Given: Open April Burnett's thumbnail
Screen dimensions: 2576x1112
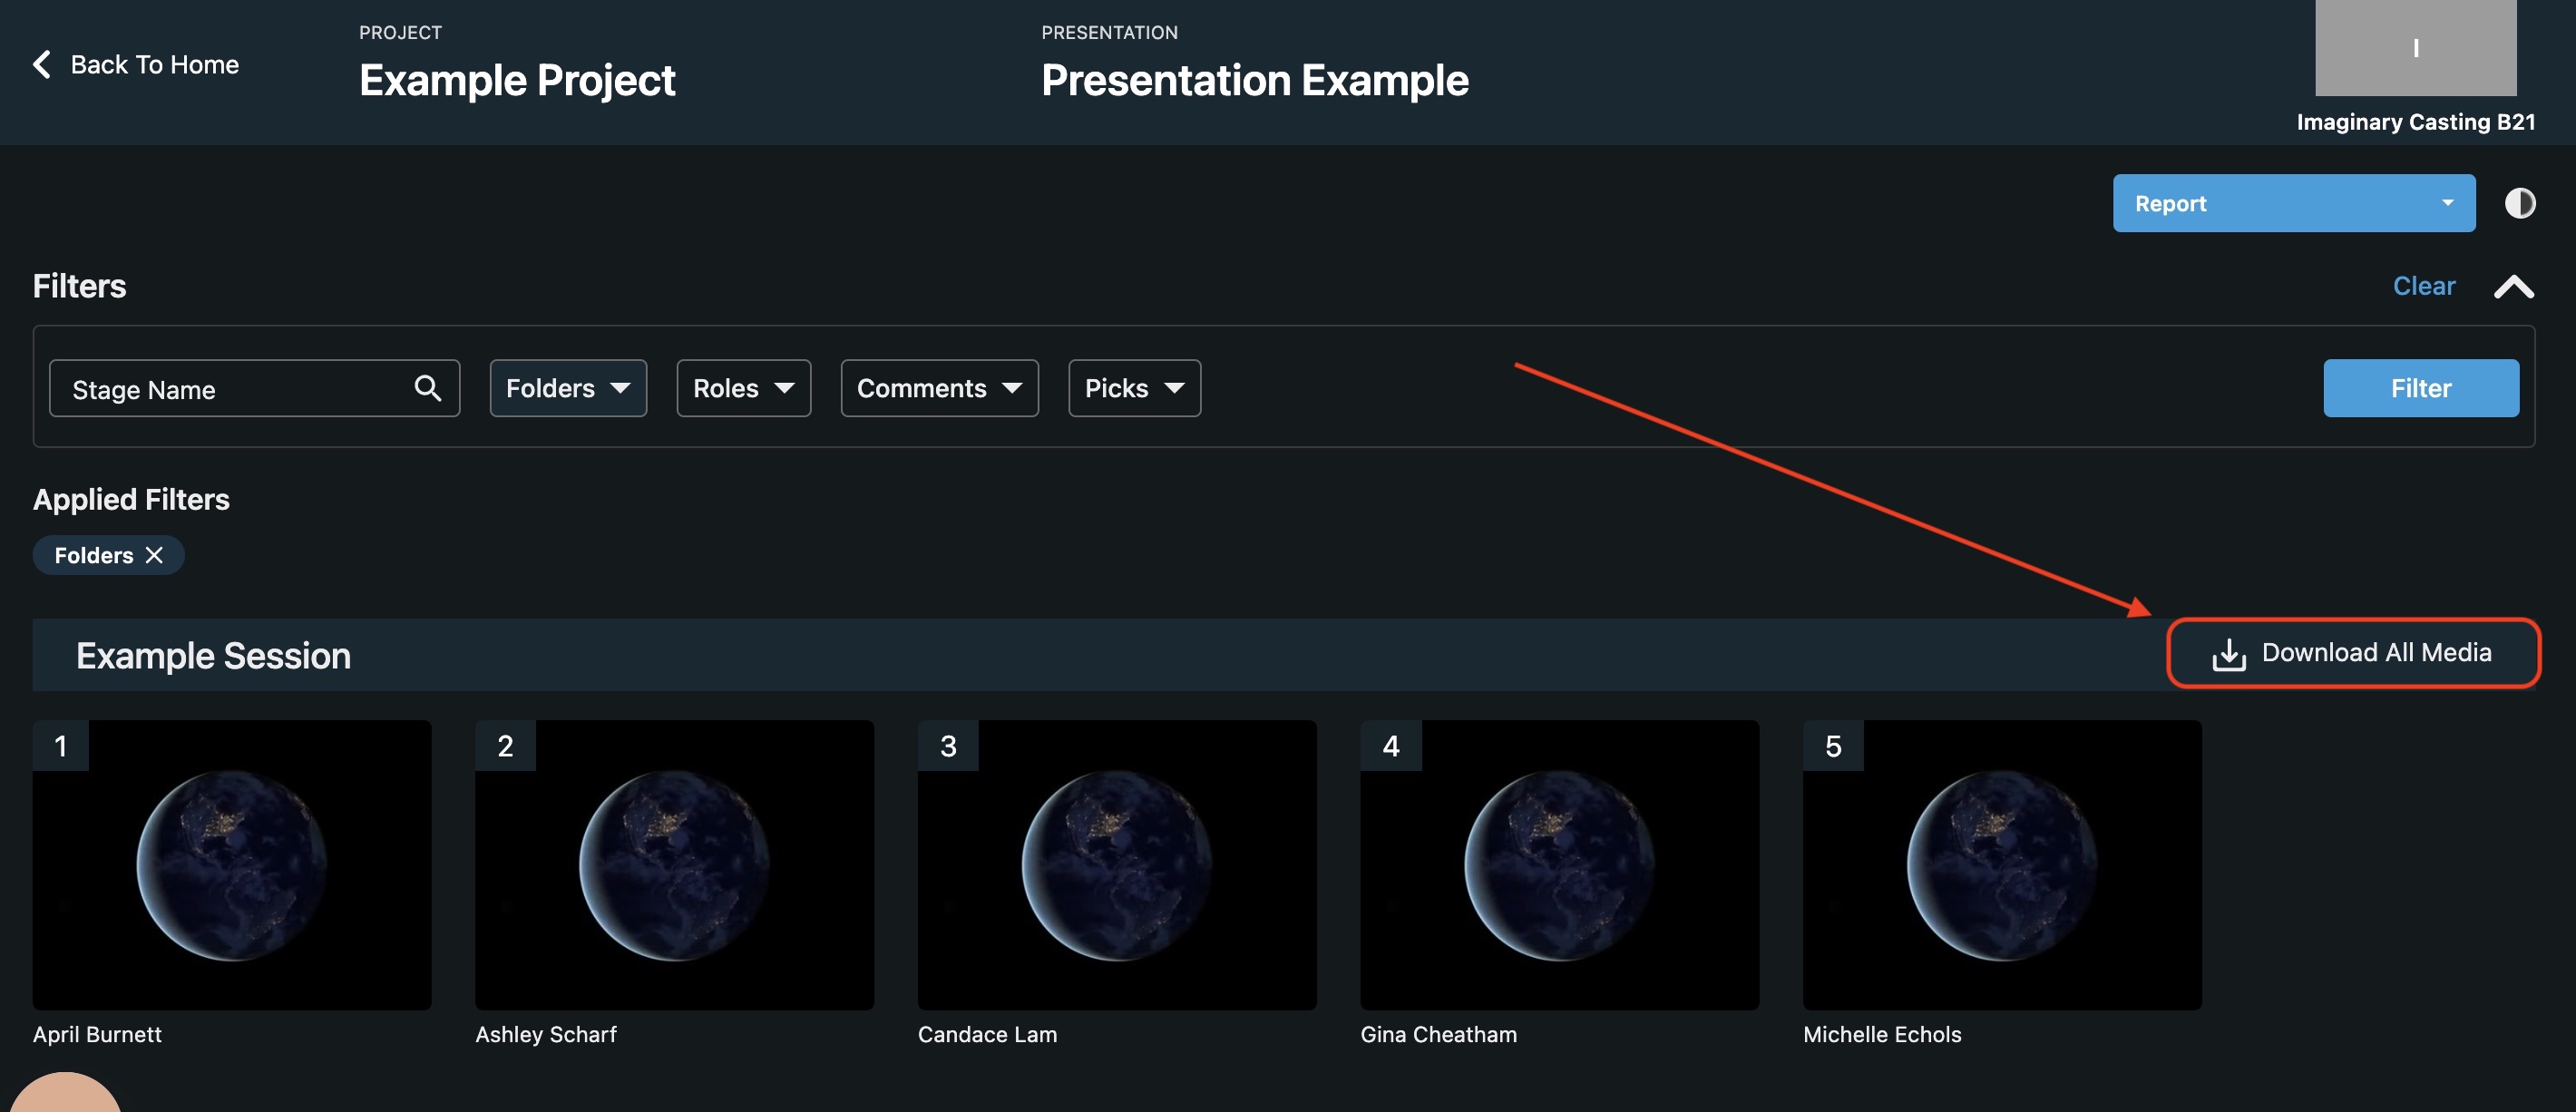Looking at the screenshot, I should [x=232, y=864].
